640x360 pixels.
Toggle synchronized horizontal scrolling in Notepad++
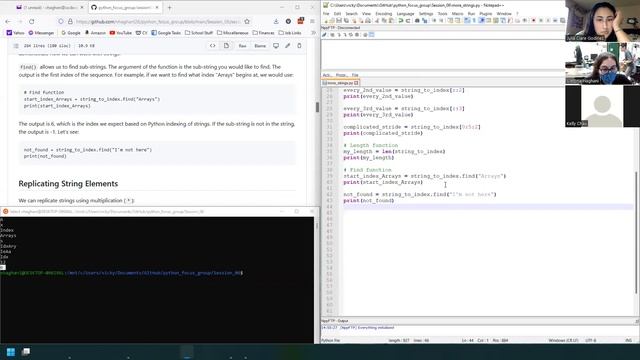click(x=458, y=20)
